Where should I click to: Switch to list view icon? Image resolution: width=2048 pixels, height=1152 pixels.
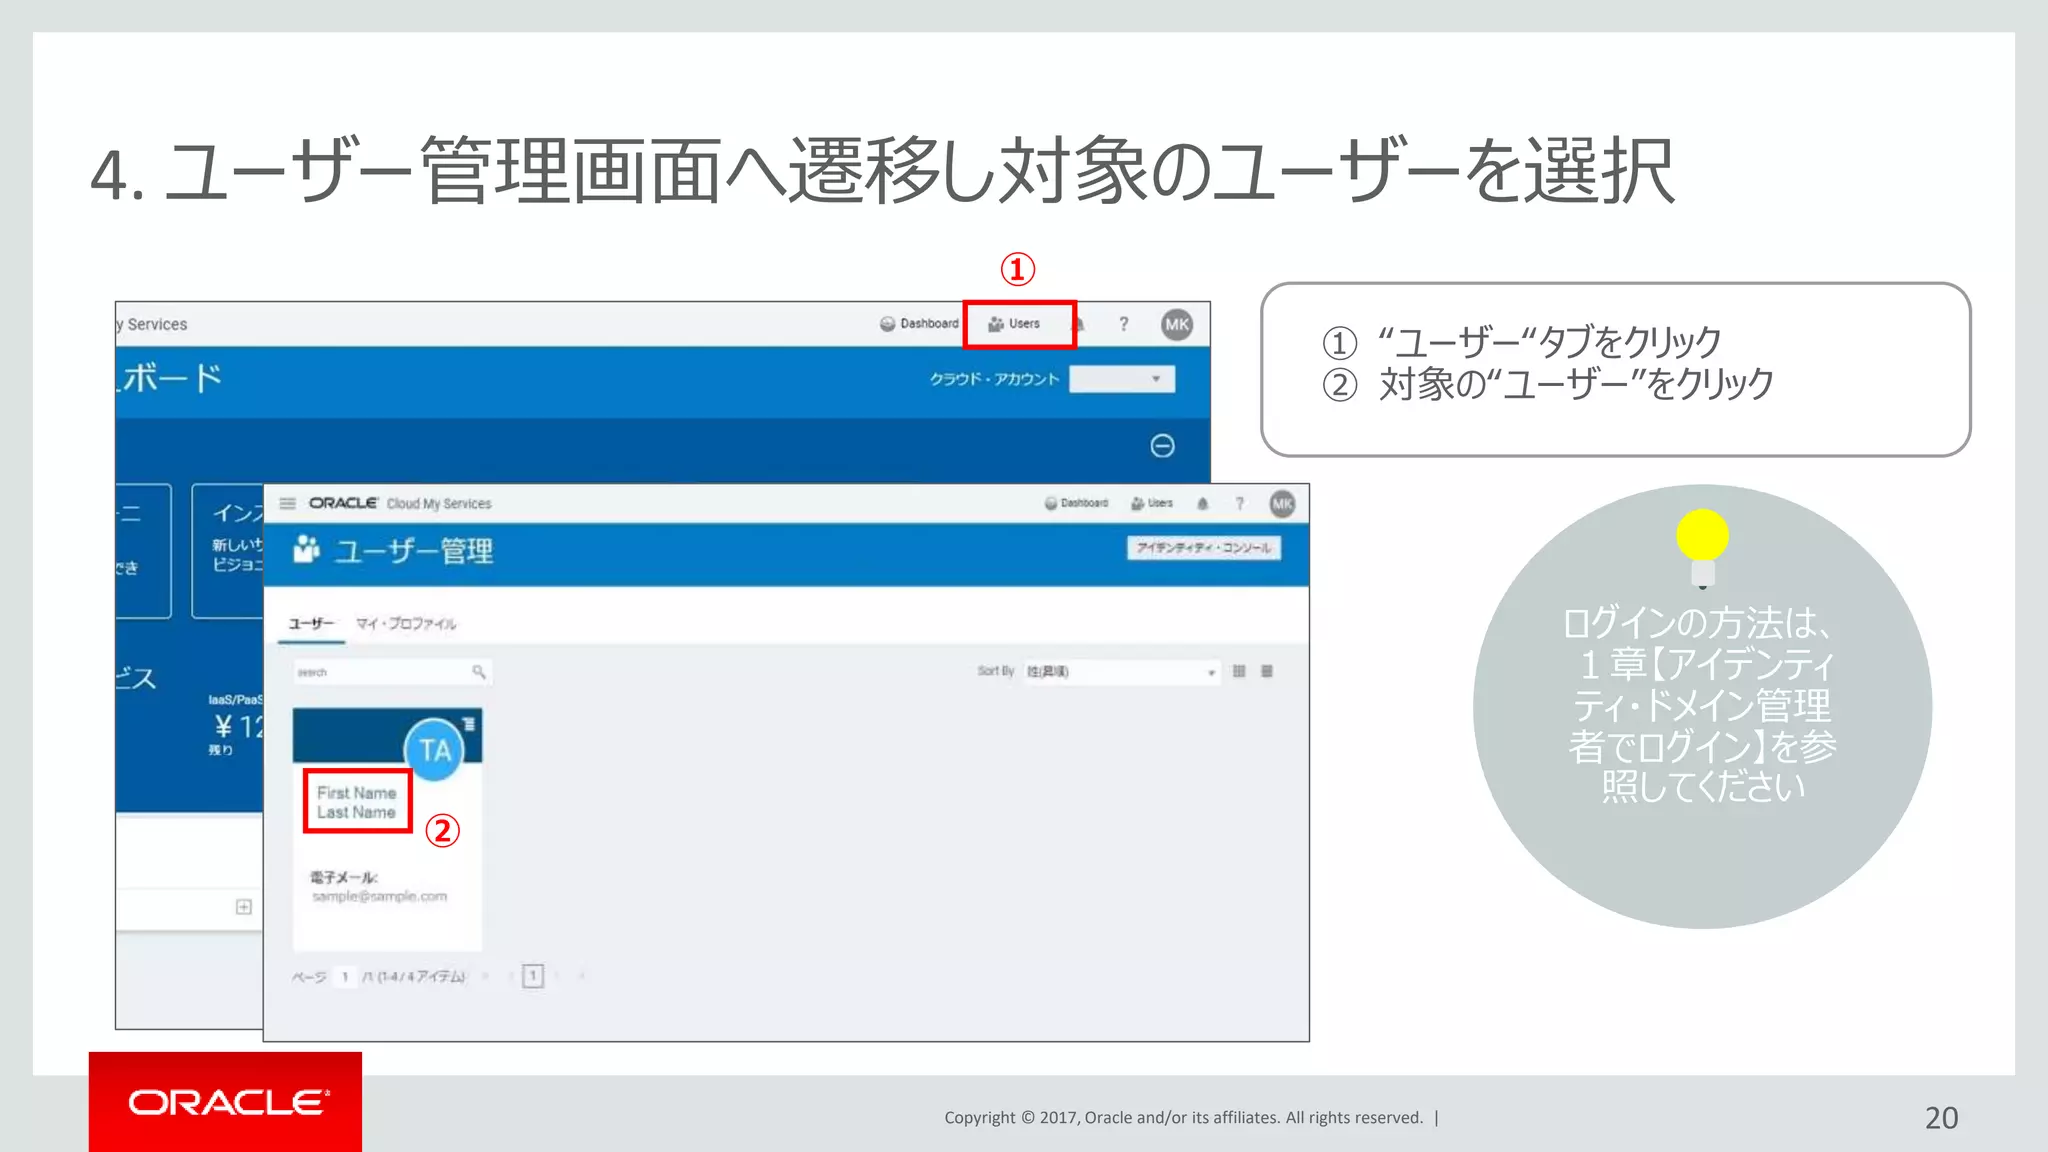(1267, 671)
